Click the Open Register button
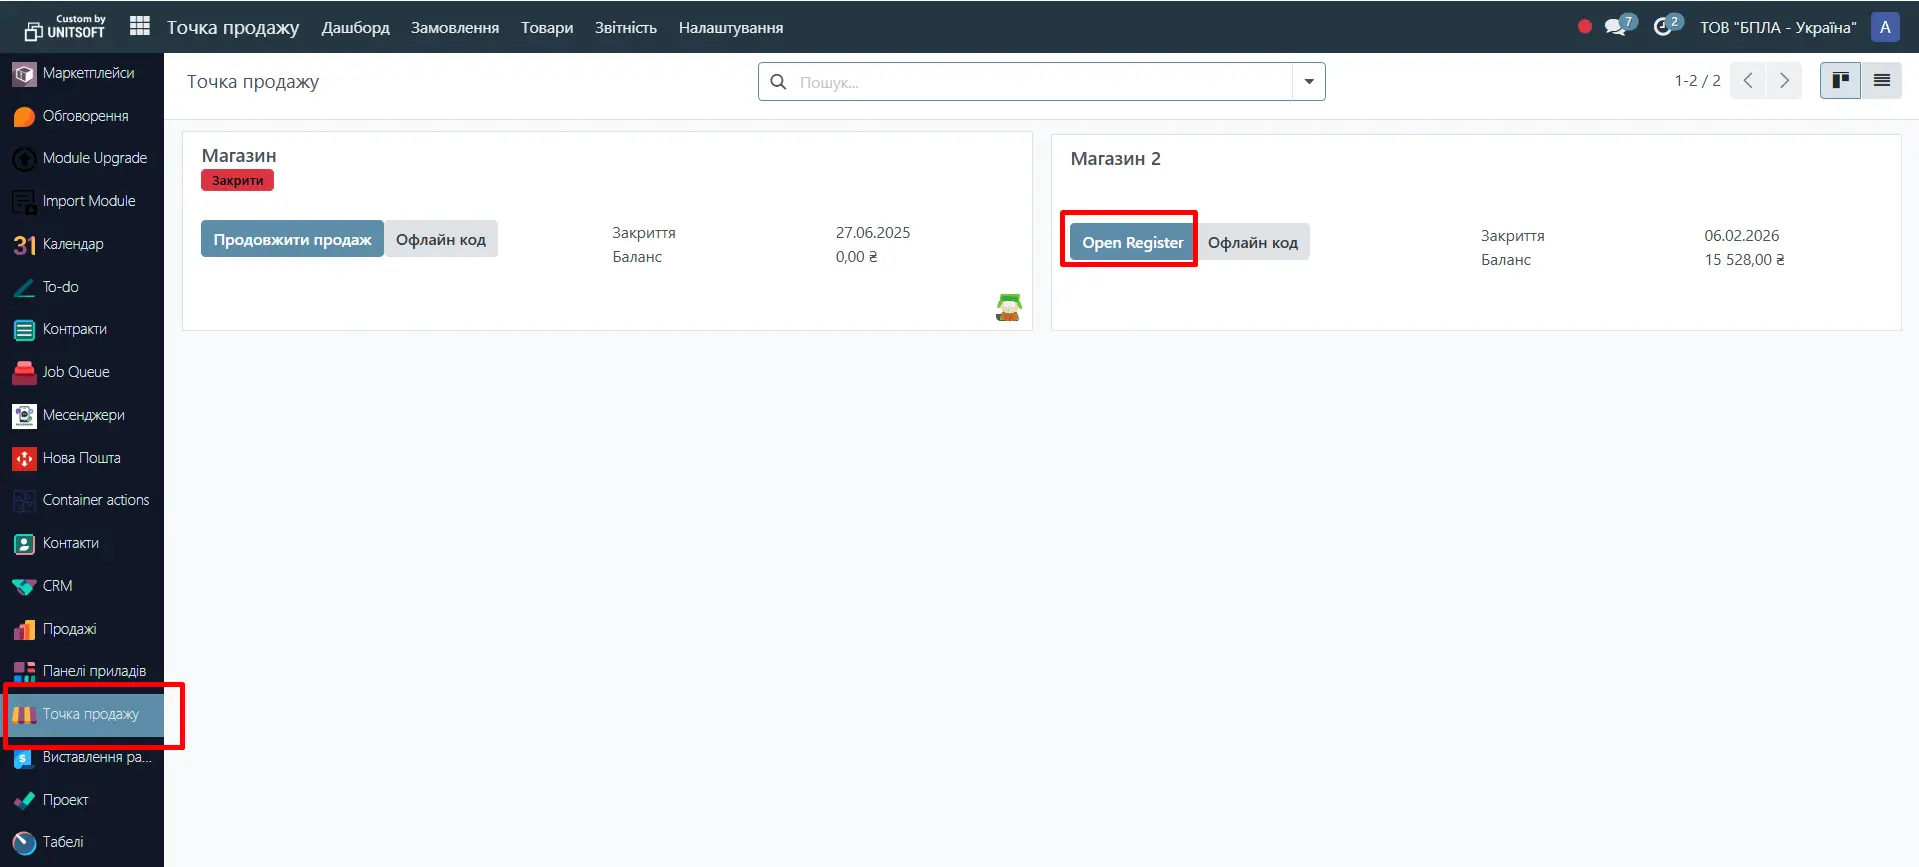Viewport: 1919px width, 867px height. (1132, 242)
